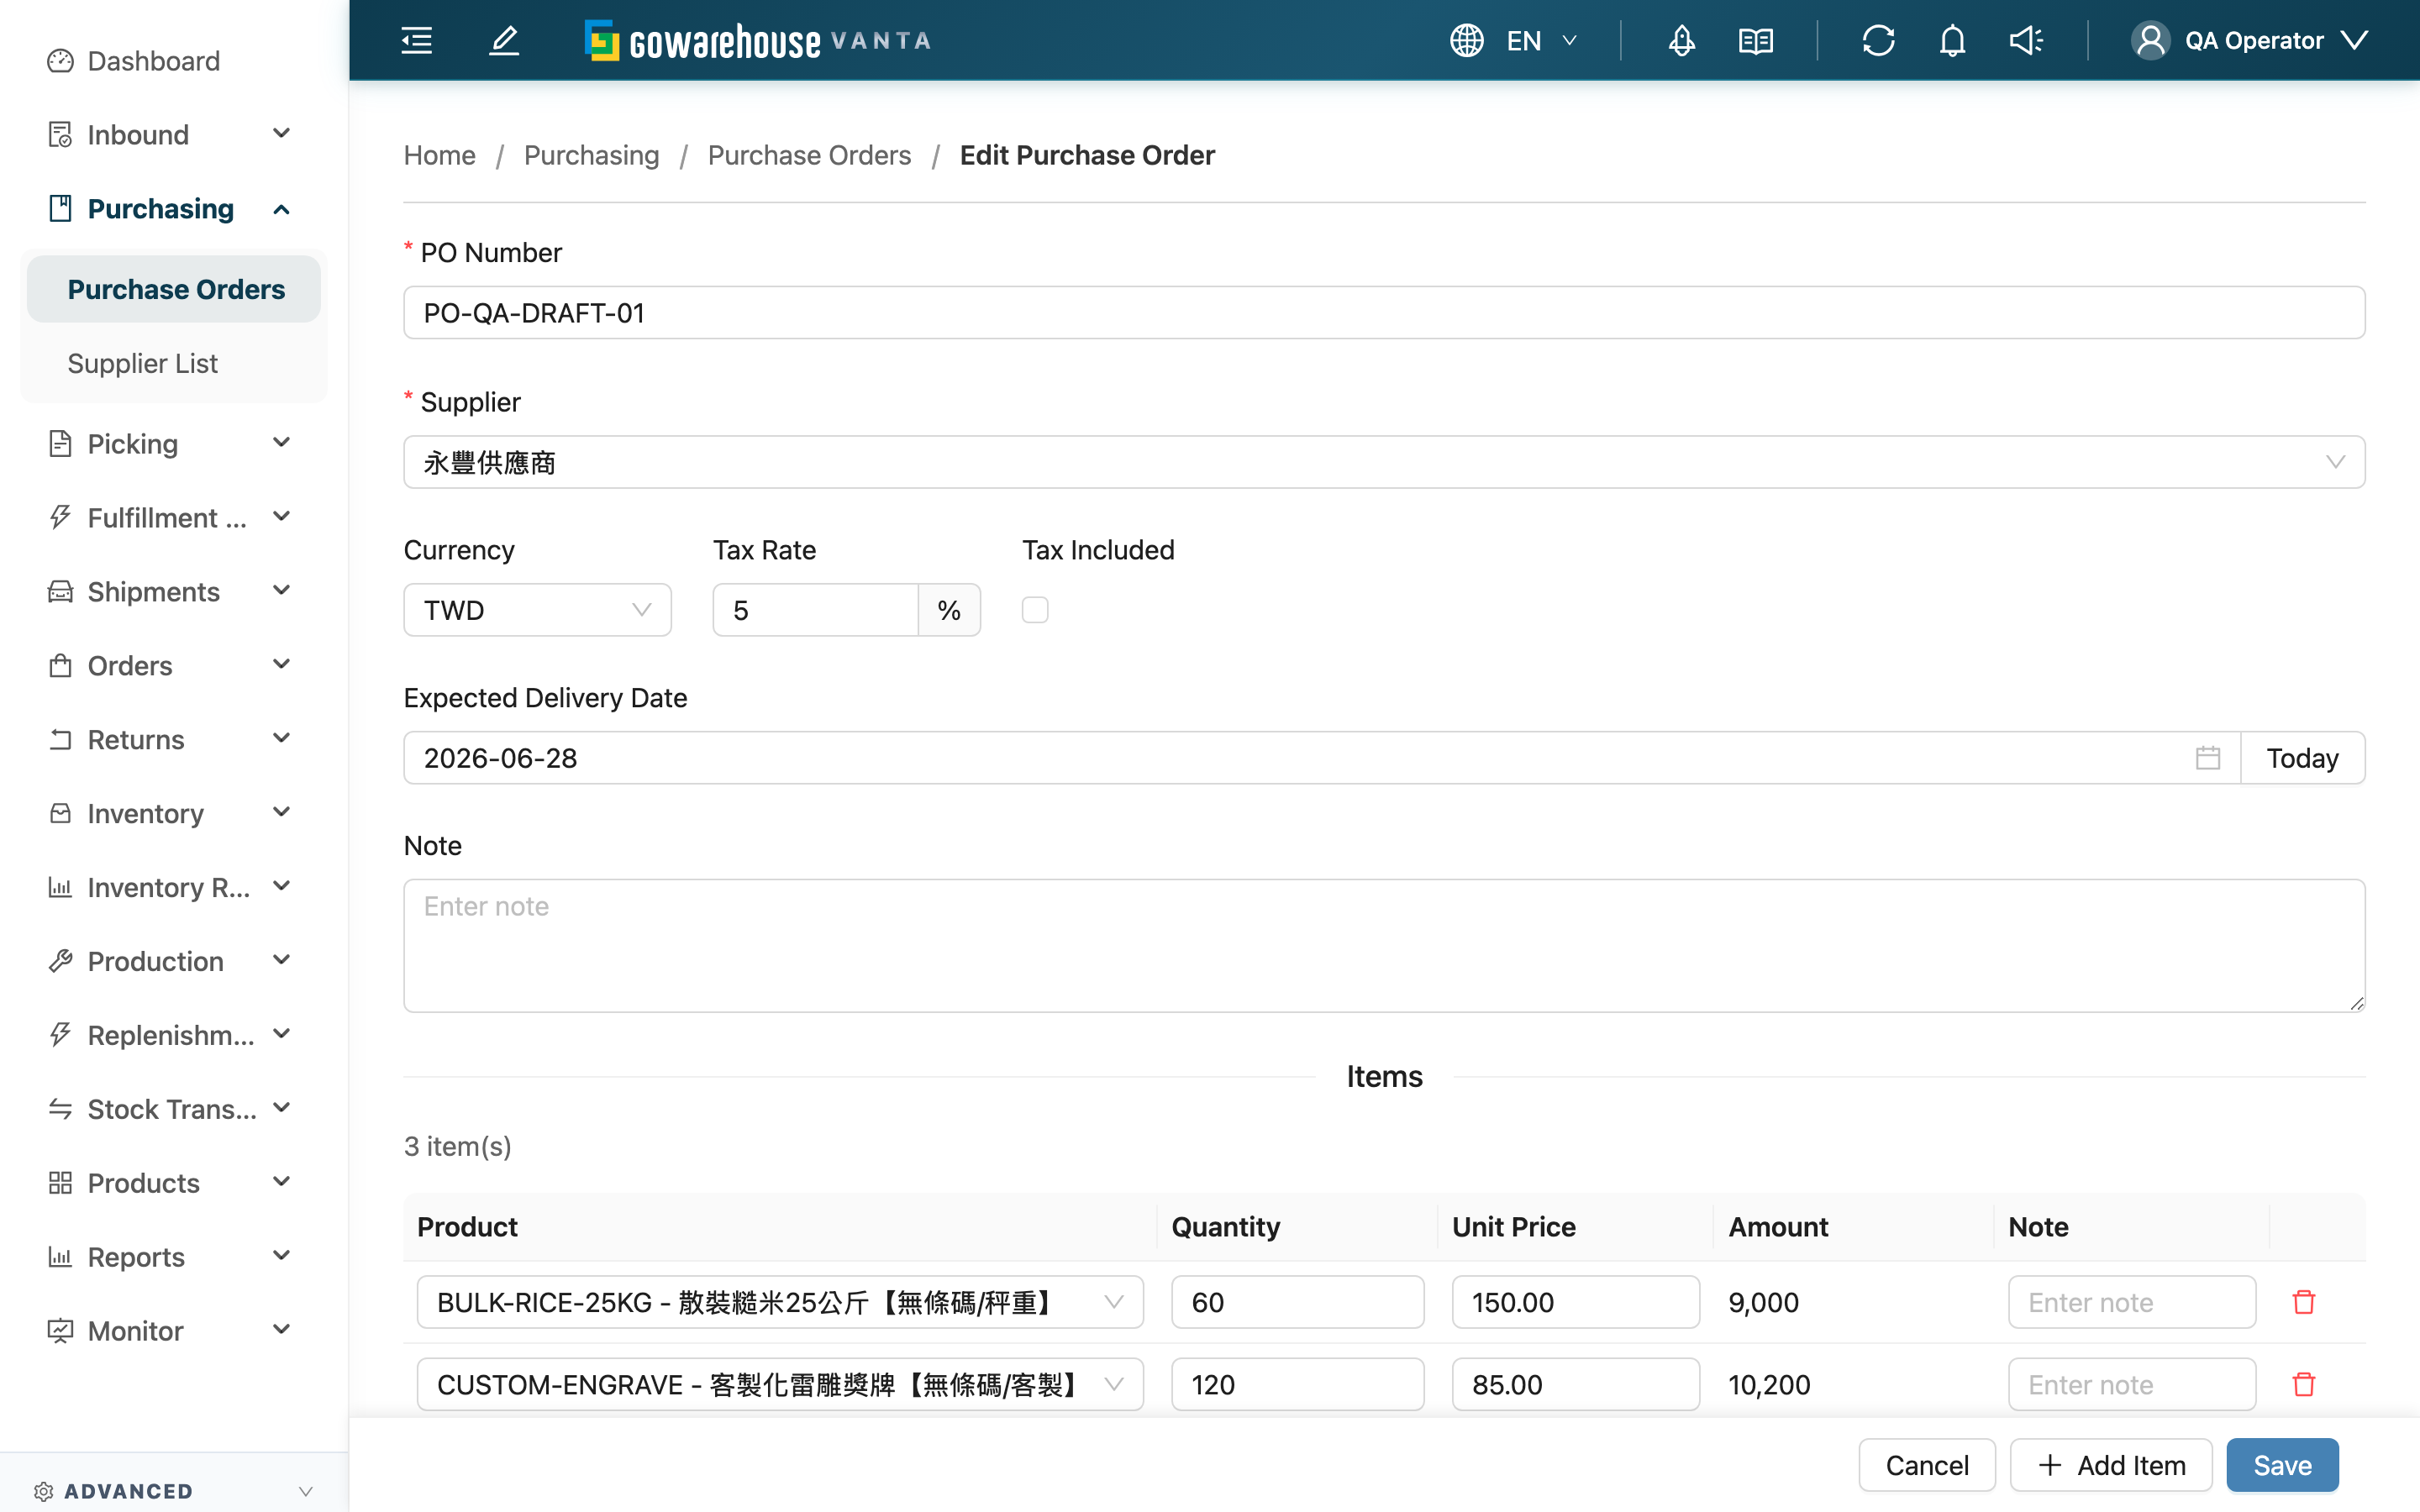Click note field in CUSTOM-ENGRAVE row
The image size is (2420, 1512).
coord(2131,1384)
